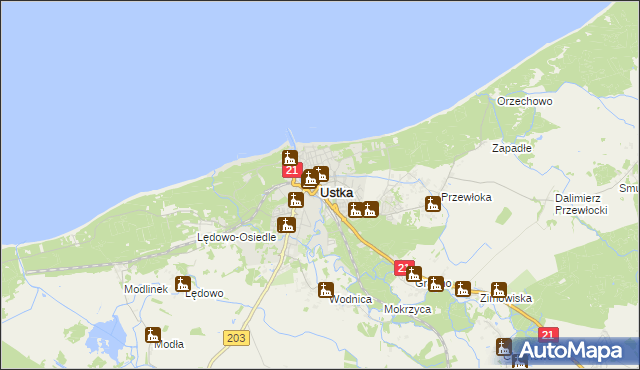Click the church icon beside Przewłoka label
The image size is (640, 370).
pos(433,204)
